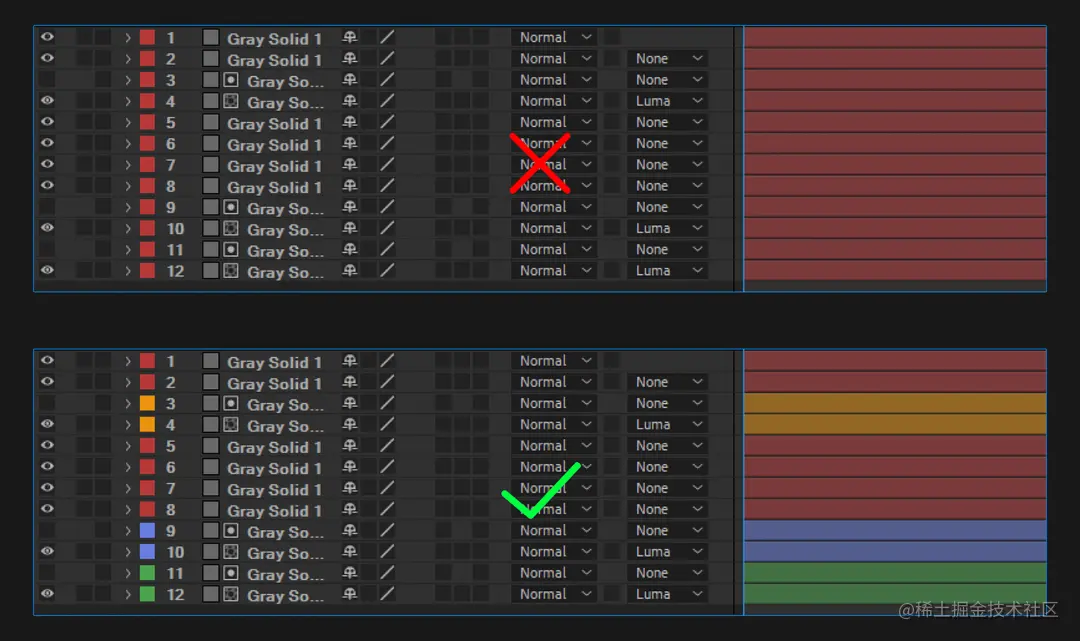Click solid source icon of multicolor timeline layer 2
The image size is (1080, 641).
pyautogui.click(x=211, y=382)
